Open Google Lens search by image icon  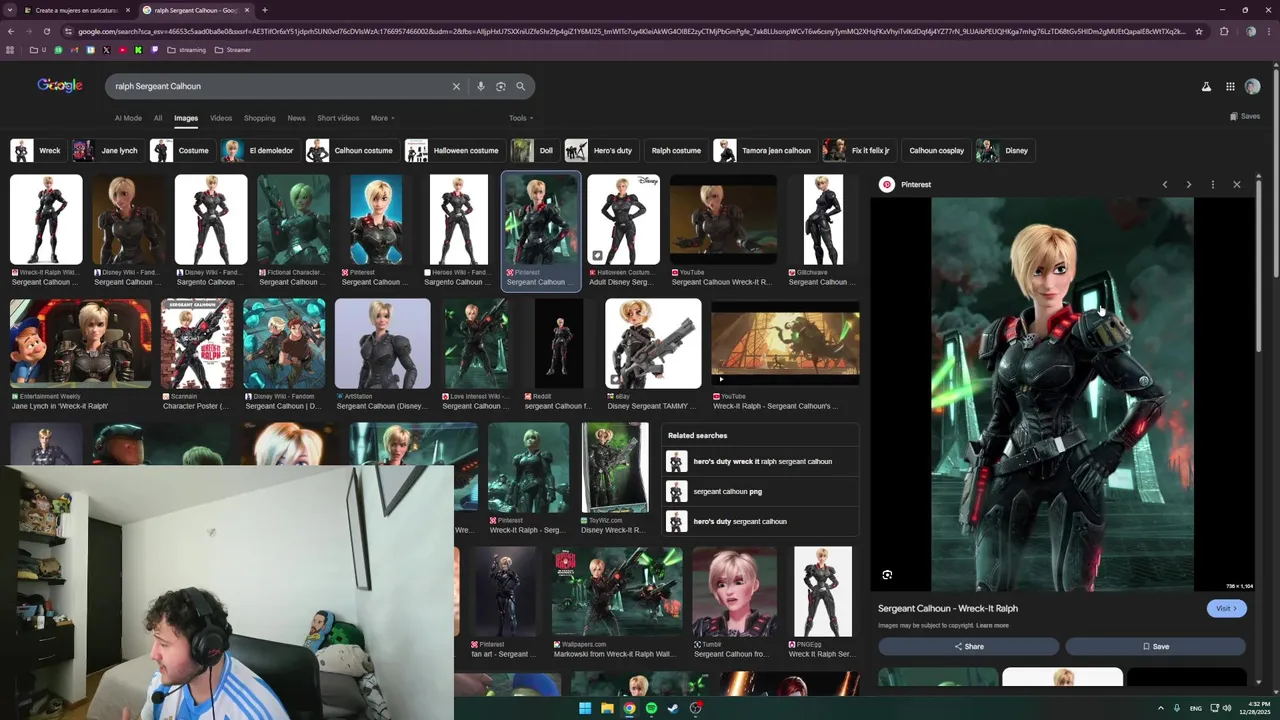click(x=501, y=86)
